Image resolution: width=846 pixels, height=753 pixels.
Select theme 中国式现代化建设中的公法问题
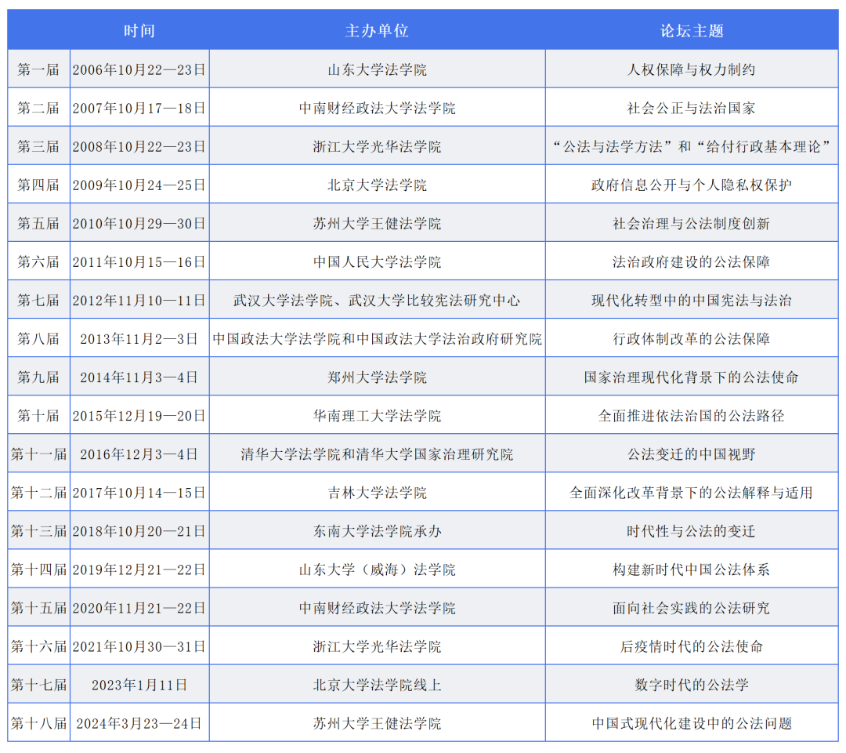[x=691, y=723]
